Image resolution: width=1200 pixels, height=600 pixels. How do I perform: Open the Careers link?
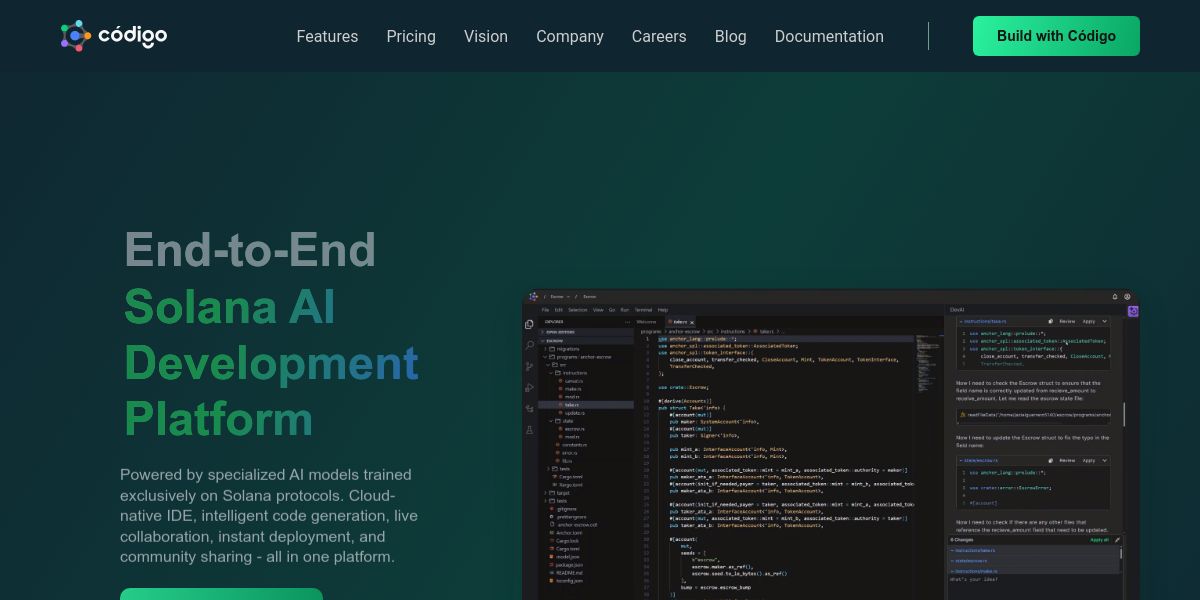659,36
